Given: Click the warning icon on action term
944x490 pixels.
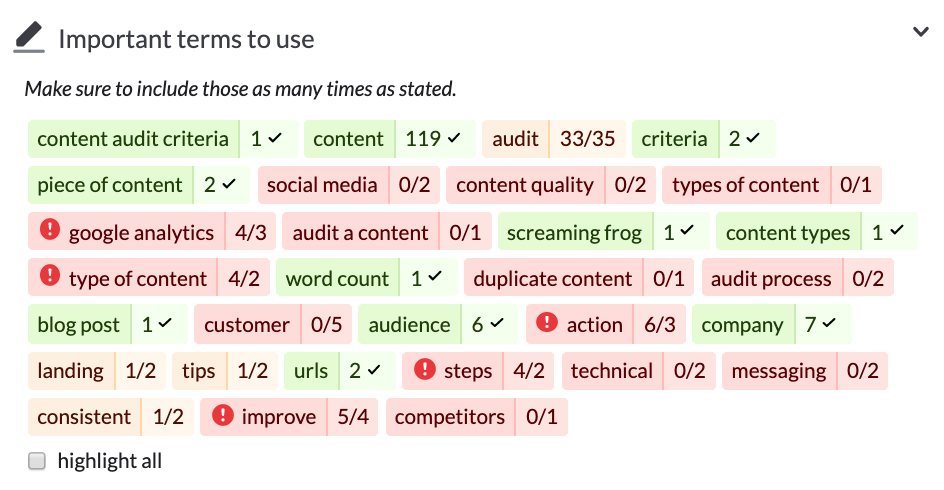Looking at the screenshot, I should (x=547, y=323).
